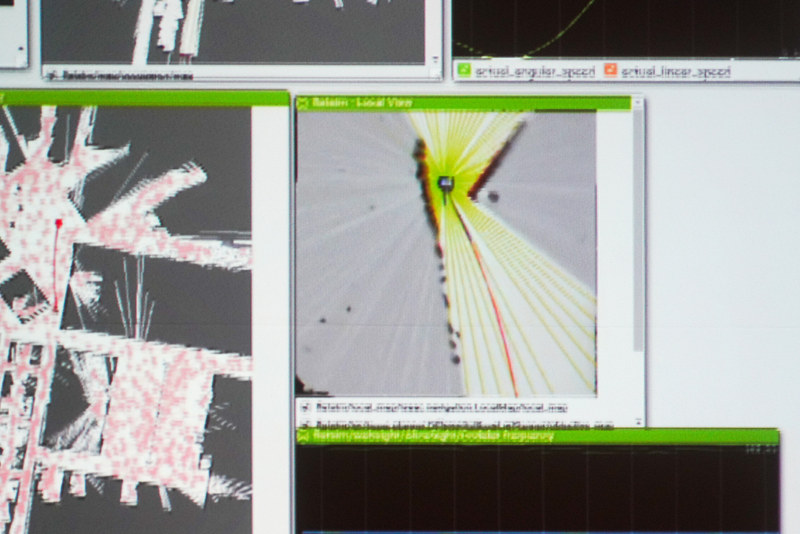The image size is (800, 534).
Task: Click the scroll arrow of the top map window
Action: 435,60
